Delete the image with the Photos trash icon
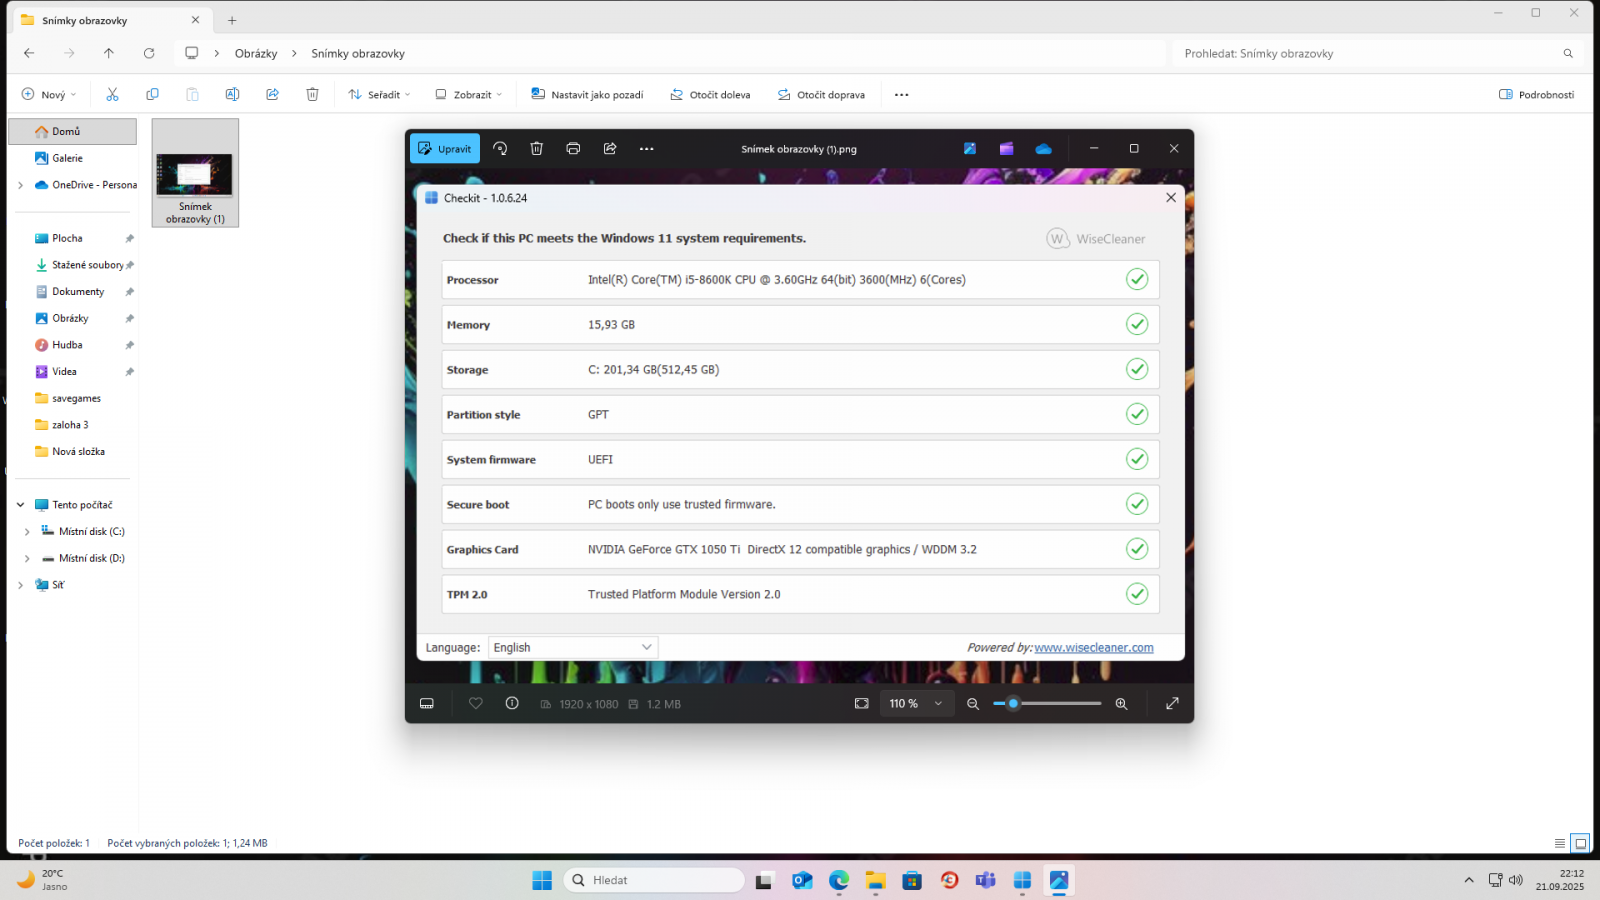1600x900 pixels. pos(537,149)
